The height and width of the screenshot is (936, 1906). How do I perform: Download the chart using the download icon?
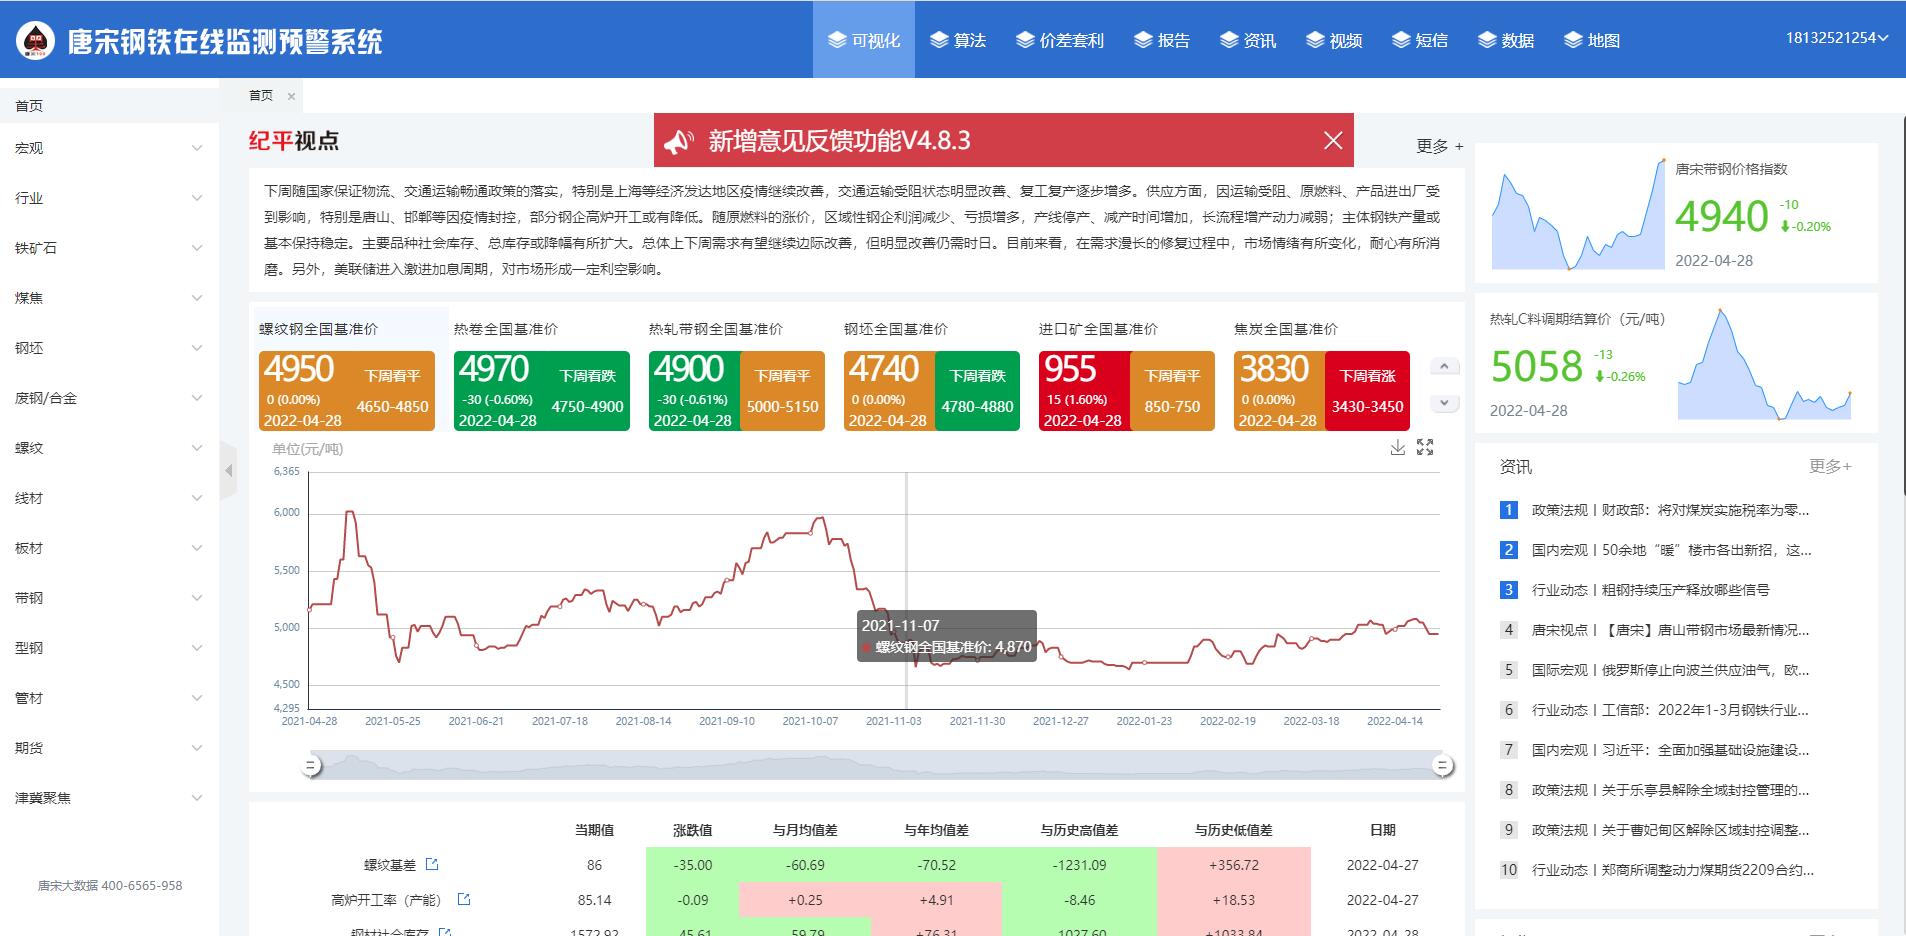pos(1397,448)
